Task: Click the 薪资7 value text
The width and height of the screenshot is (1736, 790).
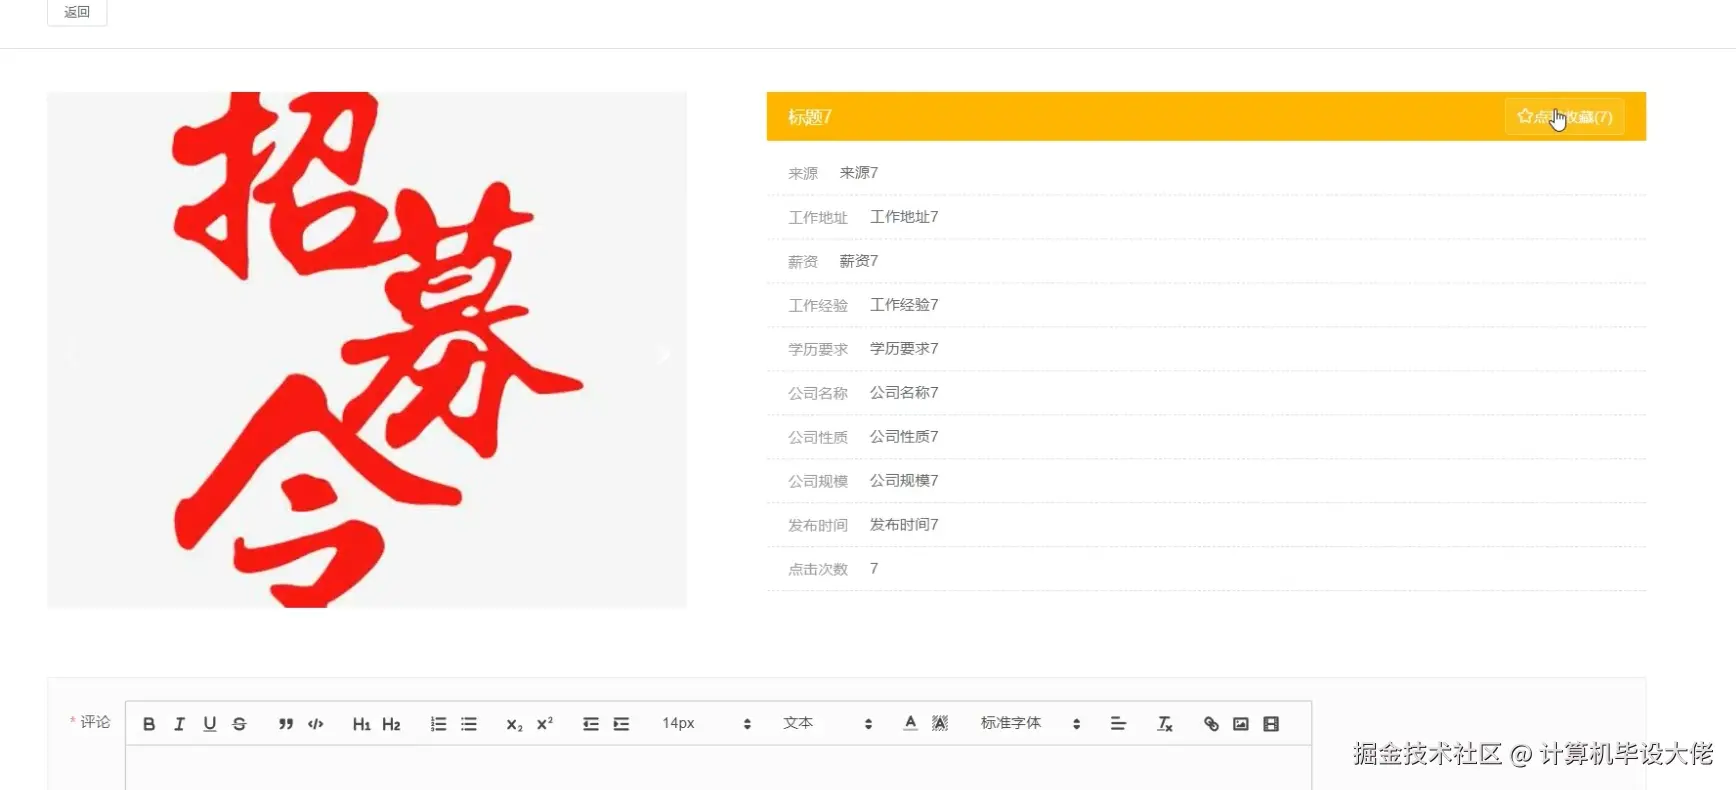Action: [859, 261]
